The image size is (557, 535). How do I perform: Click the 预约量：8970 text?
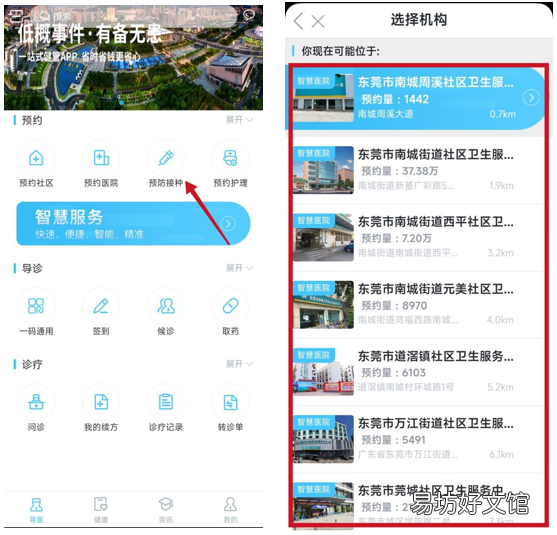point(394,306)
